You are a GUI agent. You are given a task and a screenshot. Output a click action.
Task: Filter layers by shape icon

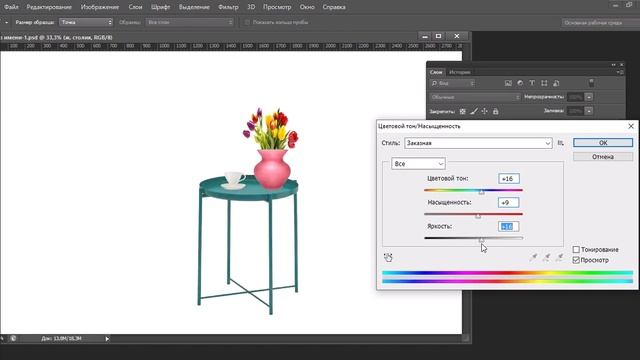[544, 83]
